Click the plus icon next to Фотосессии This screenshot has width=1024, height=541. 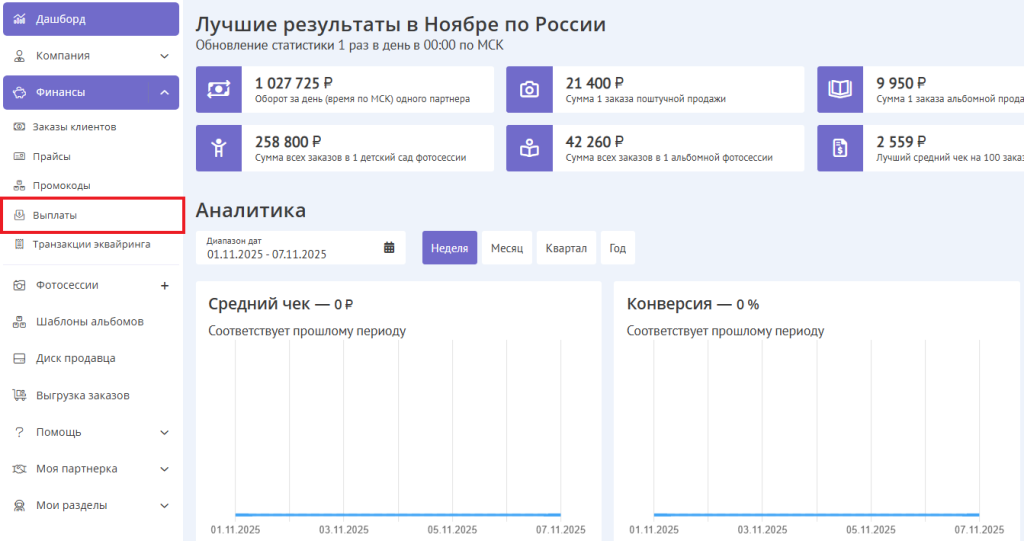point(164,285)
